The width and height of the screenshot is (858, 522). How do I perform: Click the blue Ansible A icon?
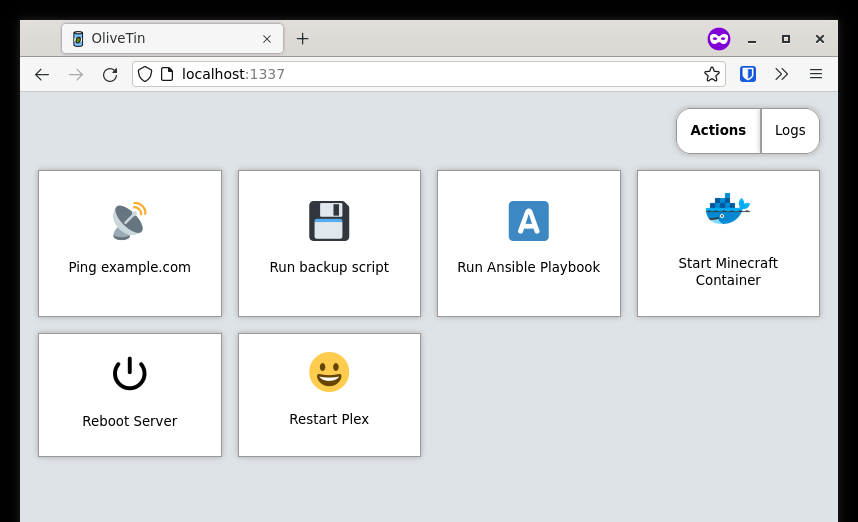tap(529, 221)
